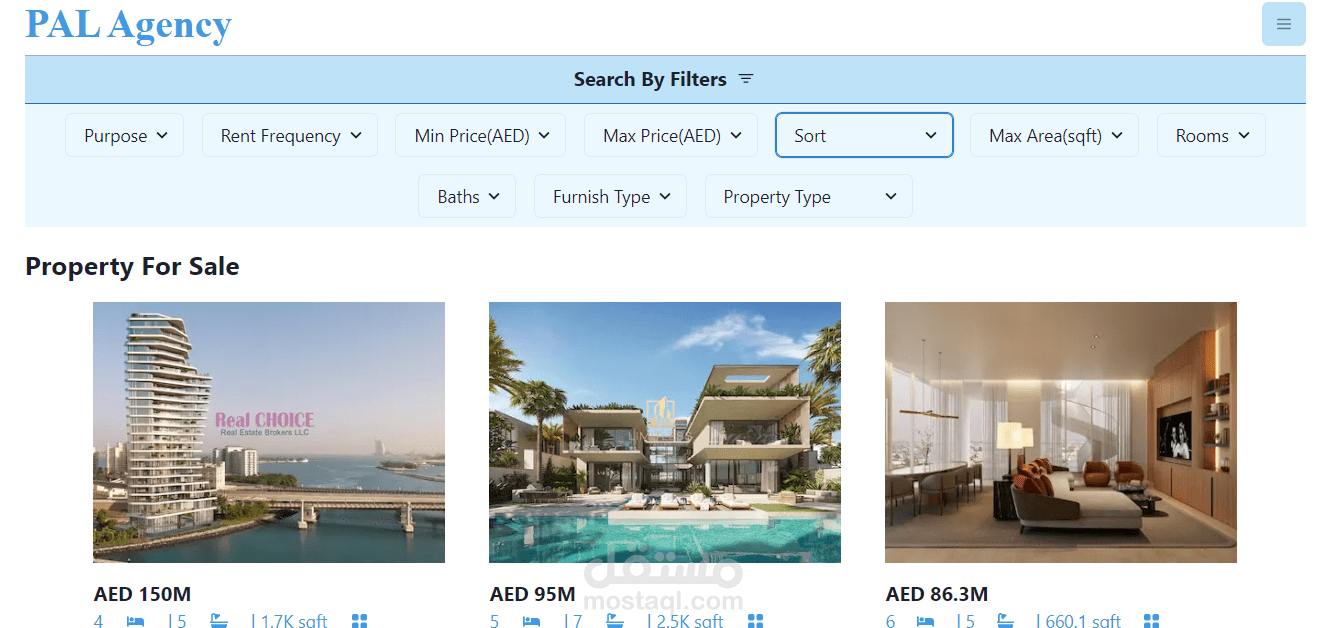Click grid area icon under AED 150M listing
This screenshot has height=628, width=1327.
pyautogui.click(x=360, y=622)
